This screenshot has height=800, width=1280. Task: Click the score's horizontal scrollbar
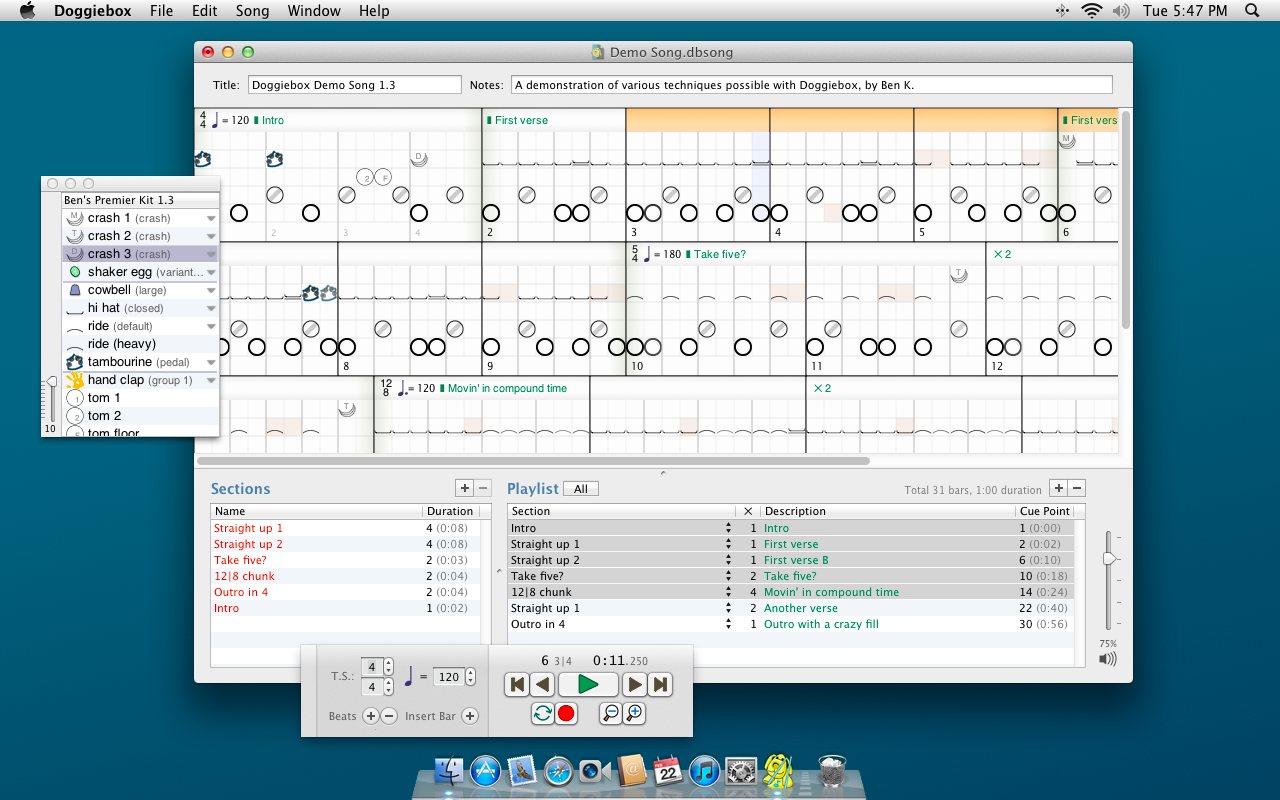534,461
